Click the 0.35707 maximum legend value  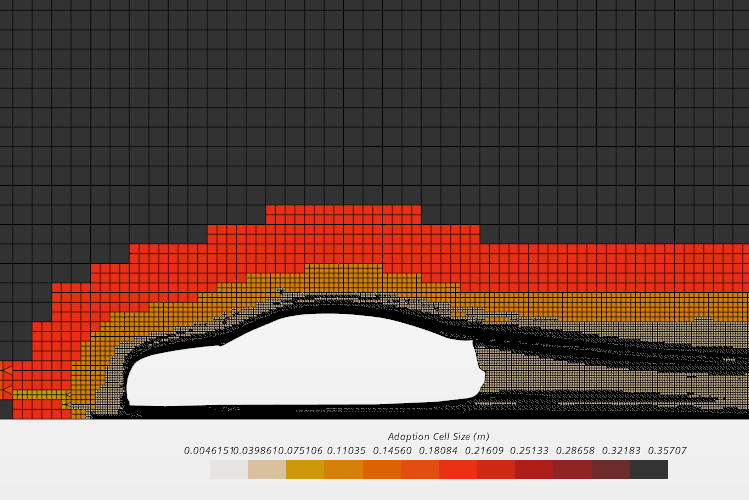point(667,451)
